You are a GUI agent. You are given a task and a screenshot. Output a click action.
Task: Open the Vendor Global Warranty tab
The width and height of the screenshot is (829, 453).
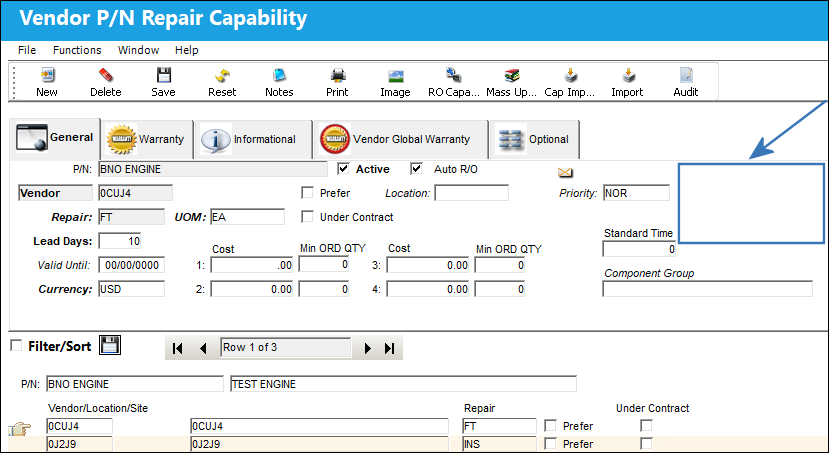pos(401,140)
